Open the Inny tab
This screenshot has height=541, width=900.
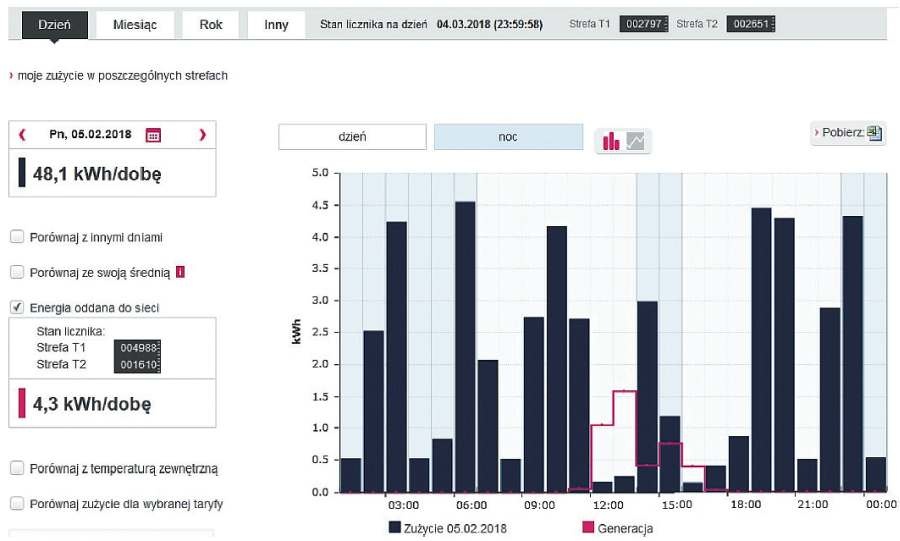point(276,25)
